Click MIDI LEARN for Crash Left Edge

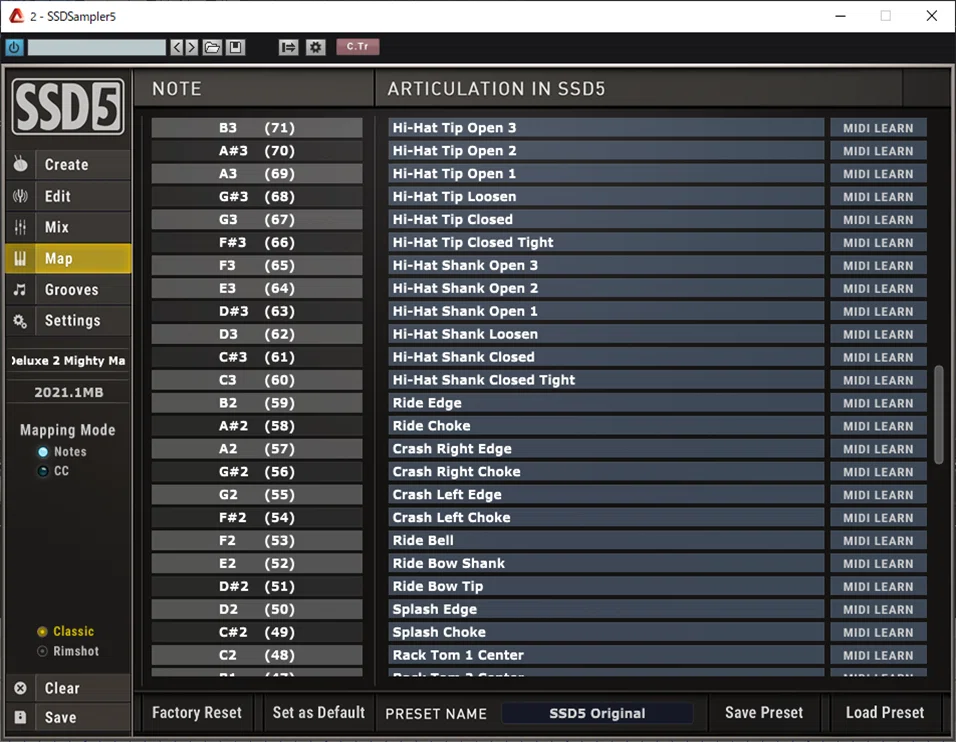tap(878, 494)
